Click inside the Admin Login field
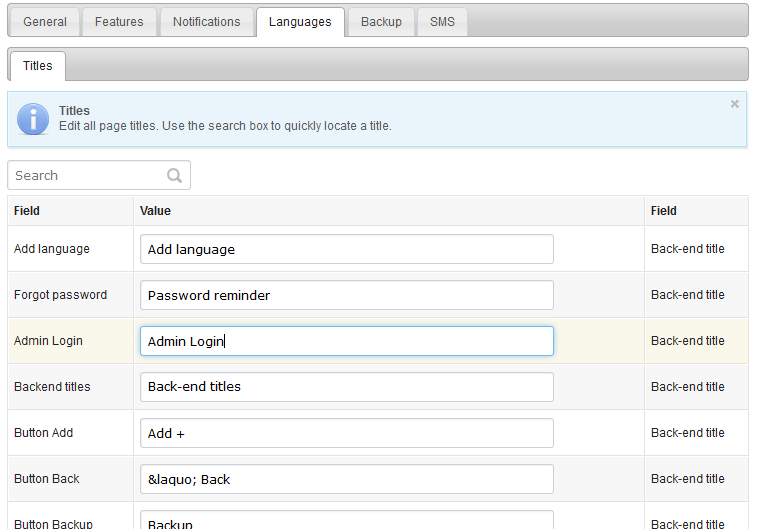This screenshot has height=529, width=763. click(x=347, y=341)
